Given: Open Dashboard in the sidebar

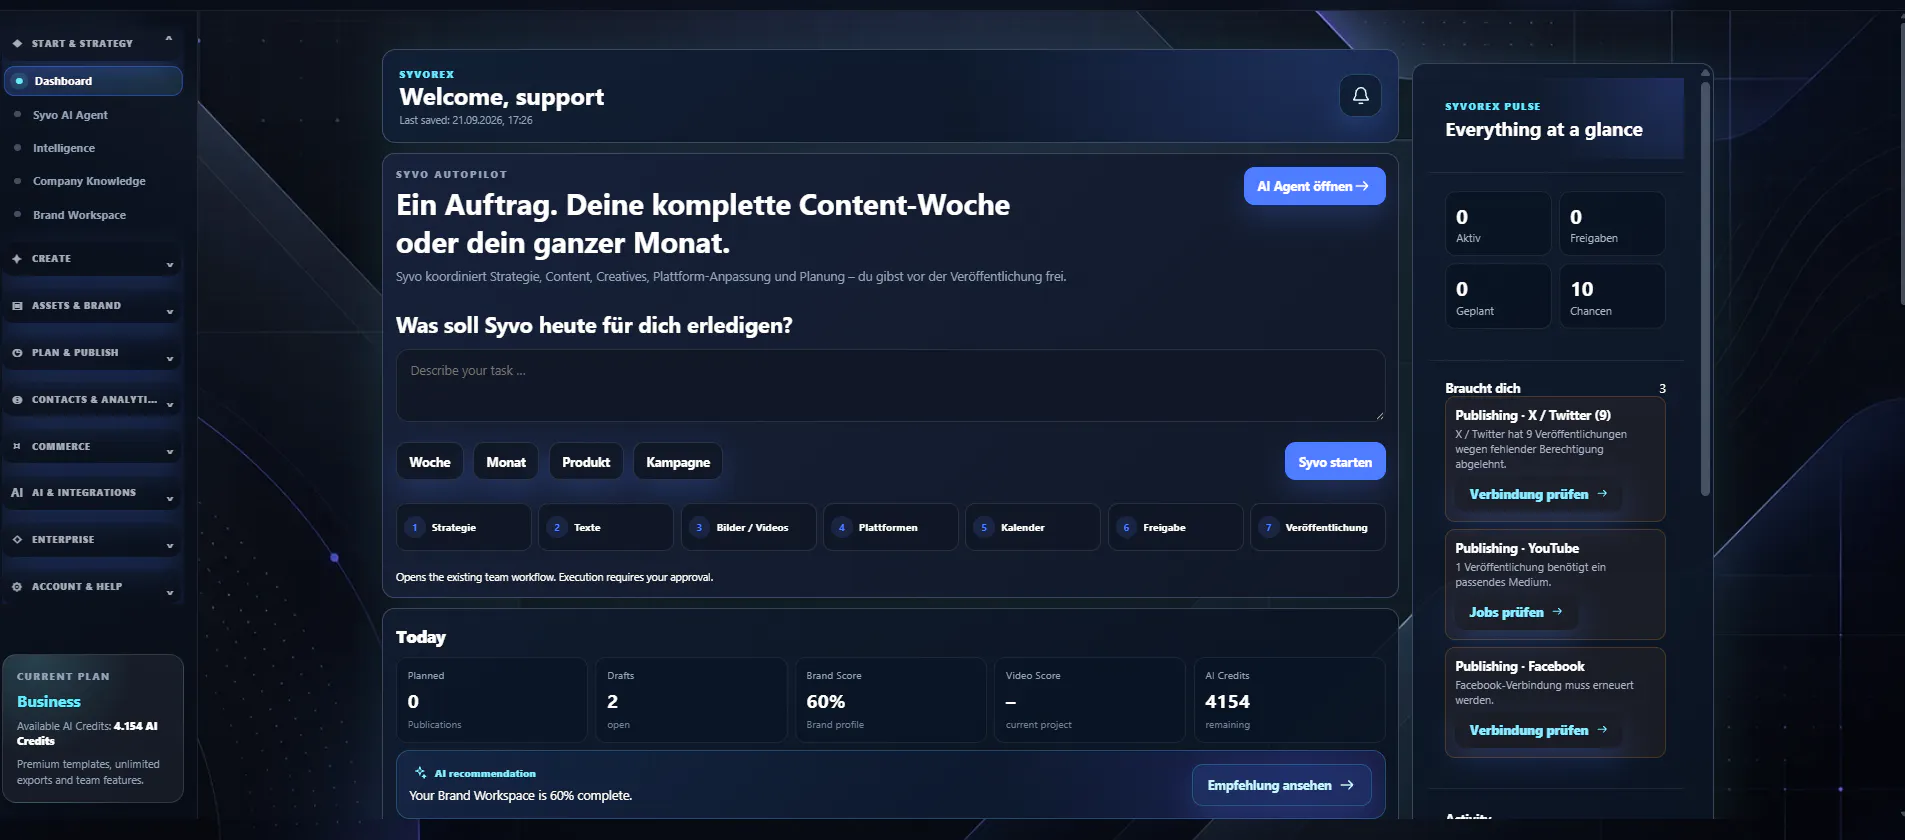Looking at the screenshot, I should pos(93,81).
